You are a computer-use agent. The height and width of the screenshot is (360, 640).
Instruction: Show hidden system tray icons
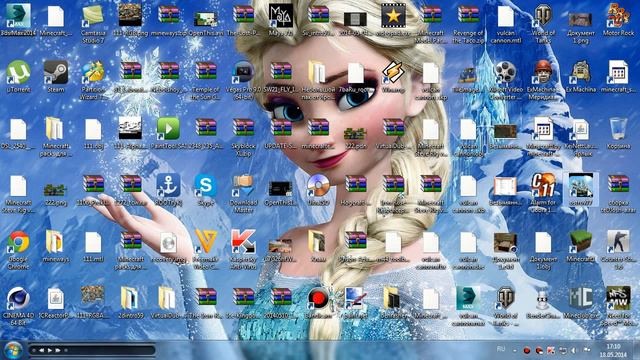(515, 350)
